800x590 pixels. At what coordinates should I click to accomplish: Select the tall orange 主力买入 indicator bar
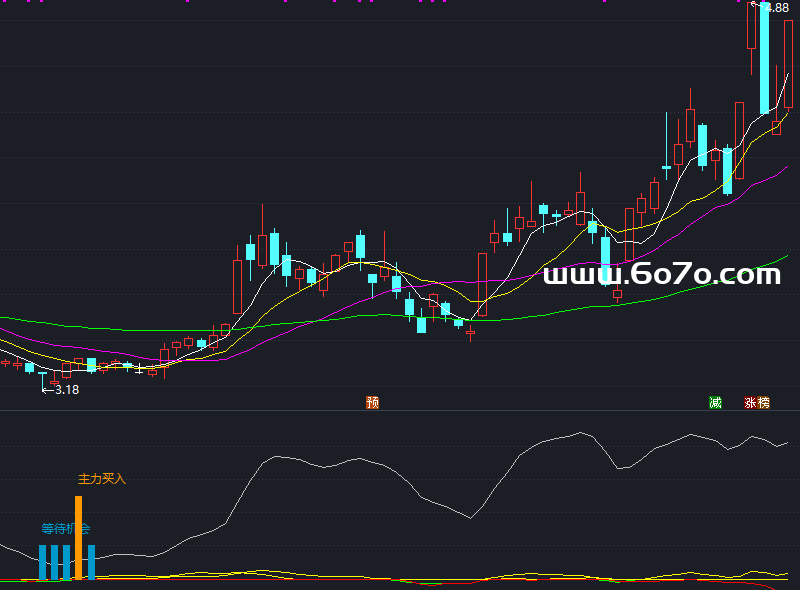pos(79,538)
